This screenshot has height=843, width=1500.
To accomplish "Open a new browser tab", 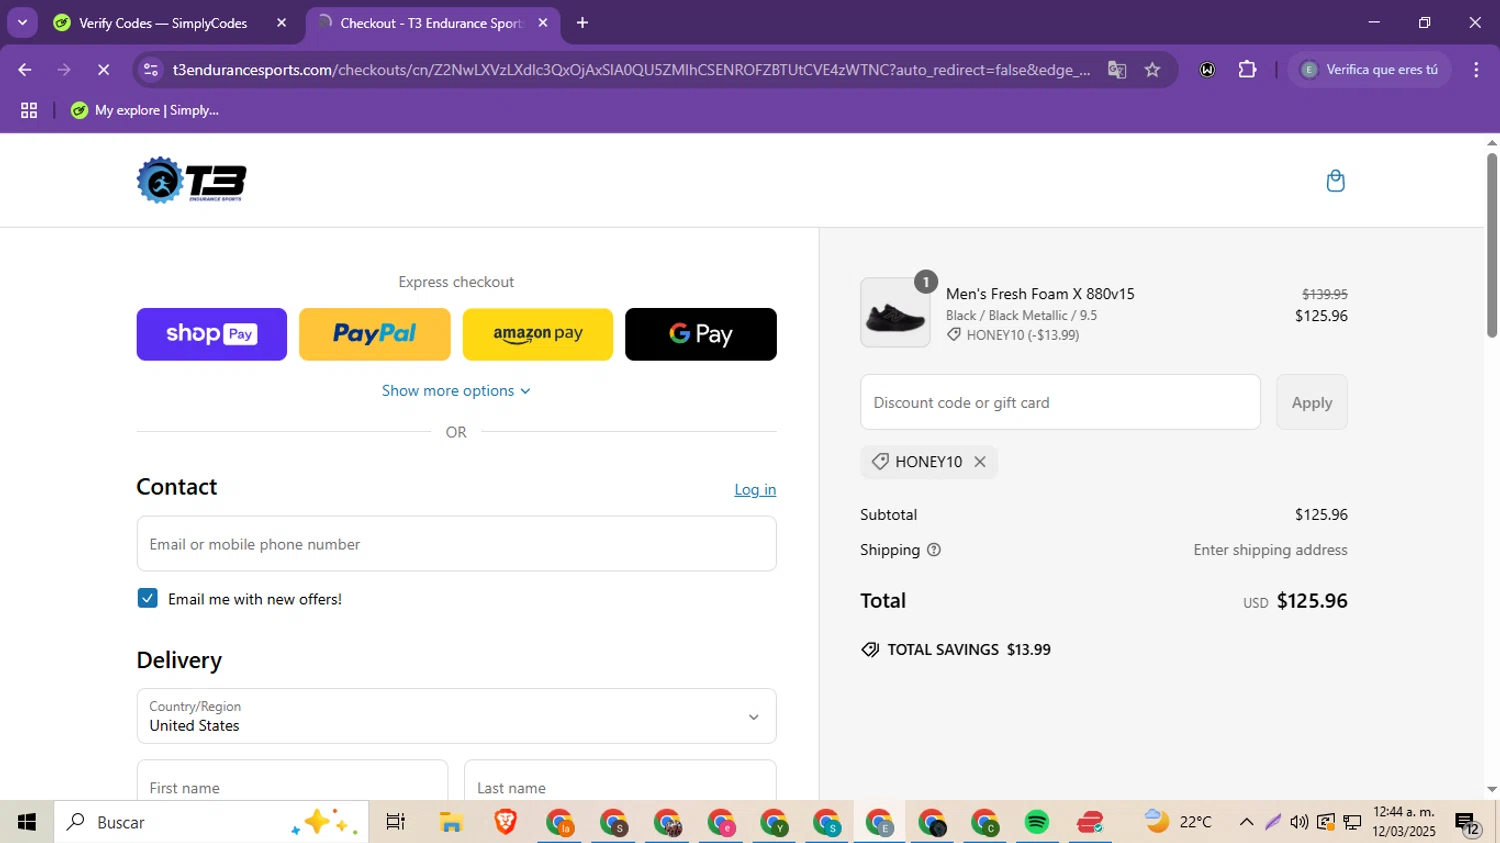I will point(582,23).
